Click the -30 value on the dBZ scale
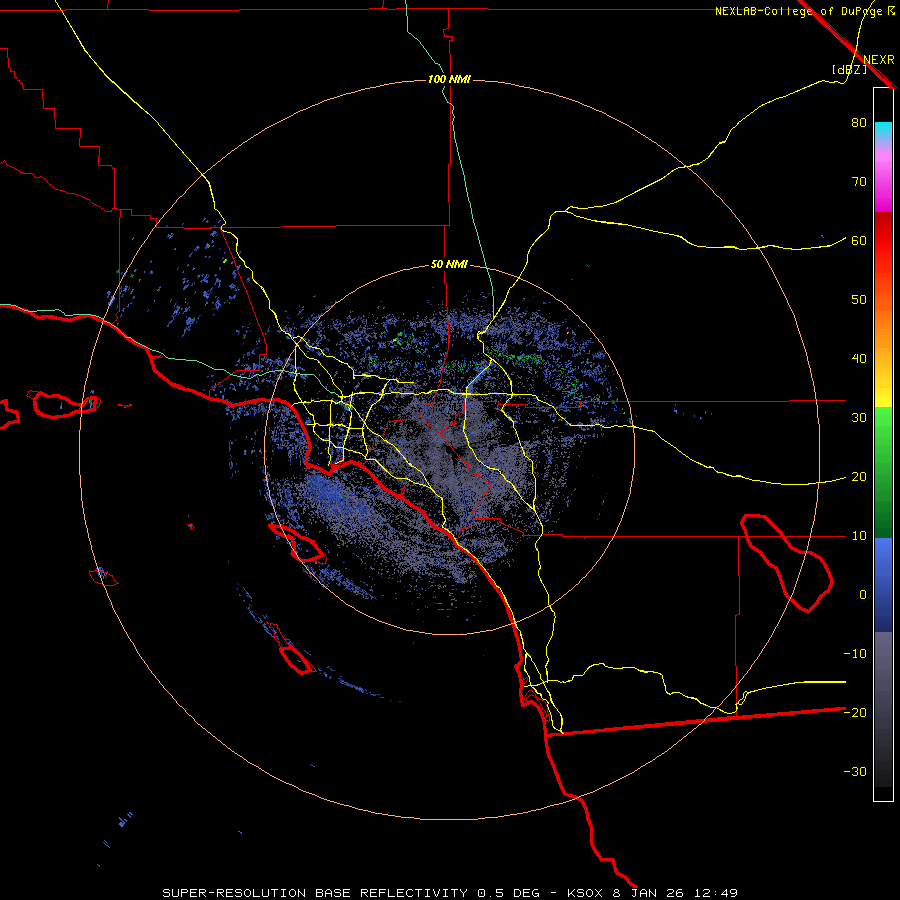900x900 pixels. coord(855,772)
